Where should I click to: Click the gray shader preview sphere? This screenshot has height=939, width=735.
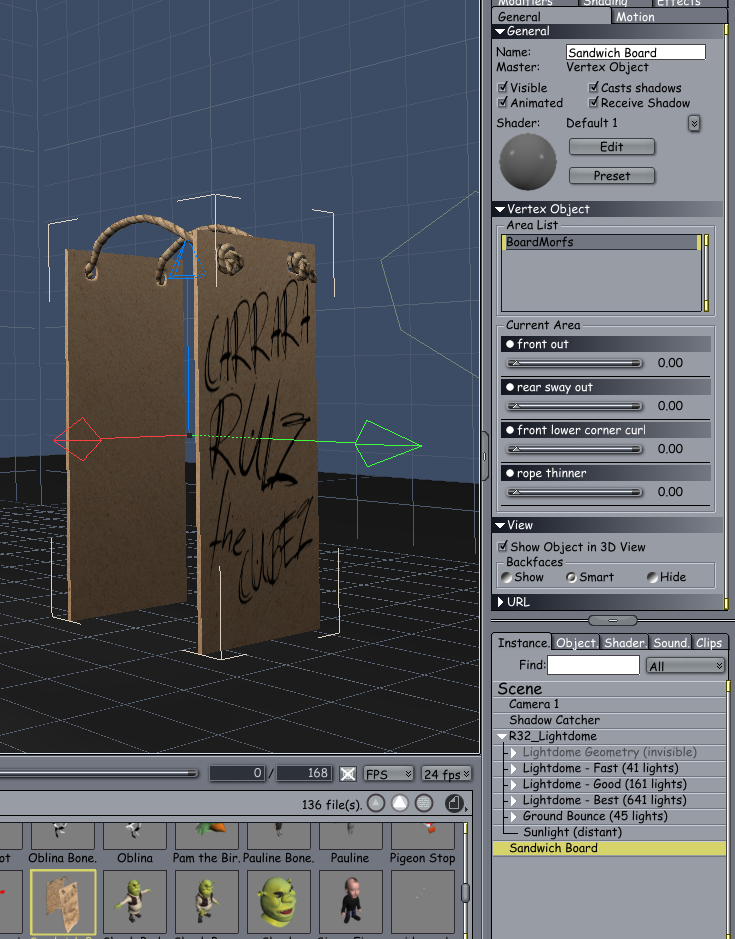(x=528, y=162)
